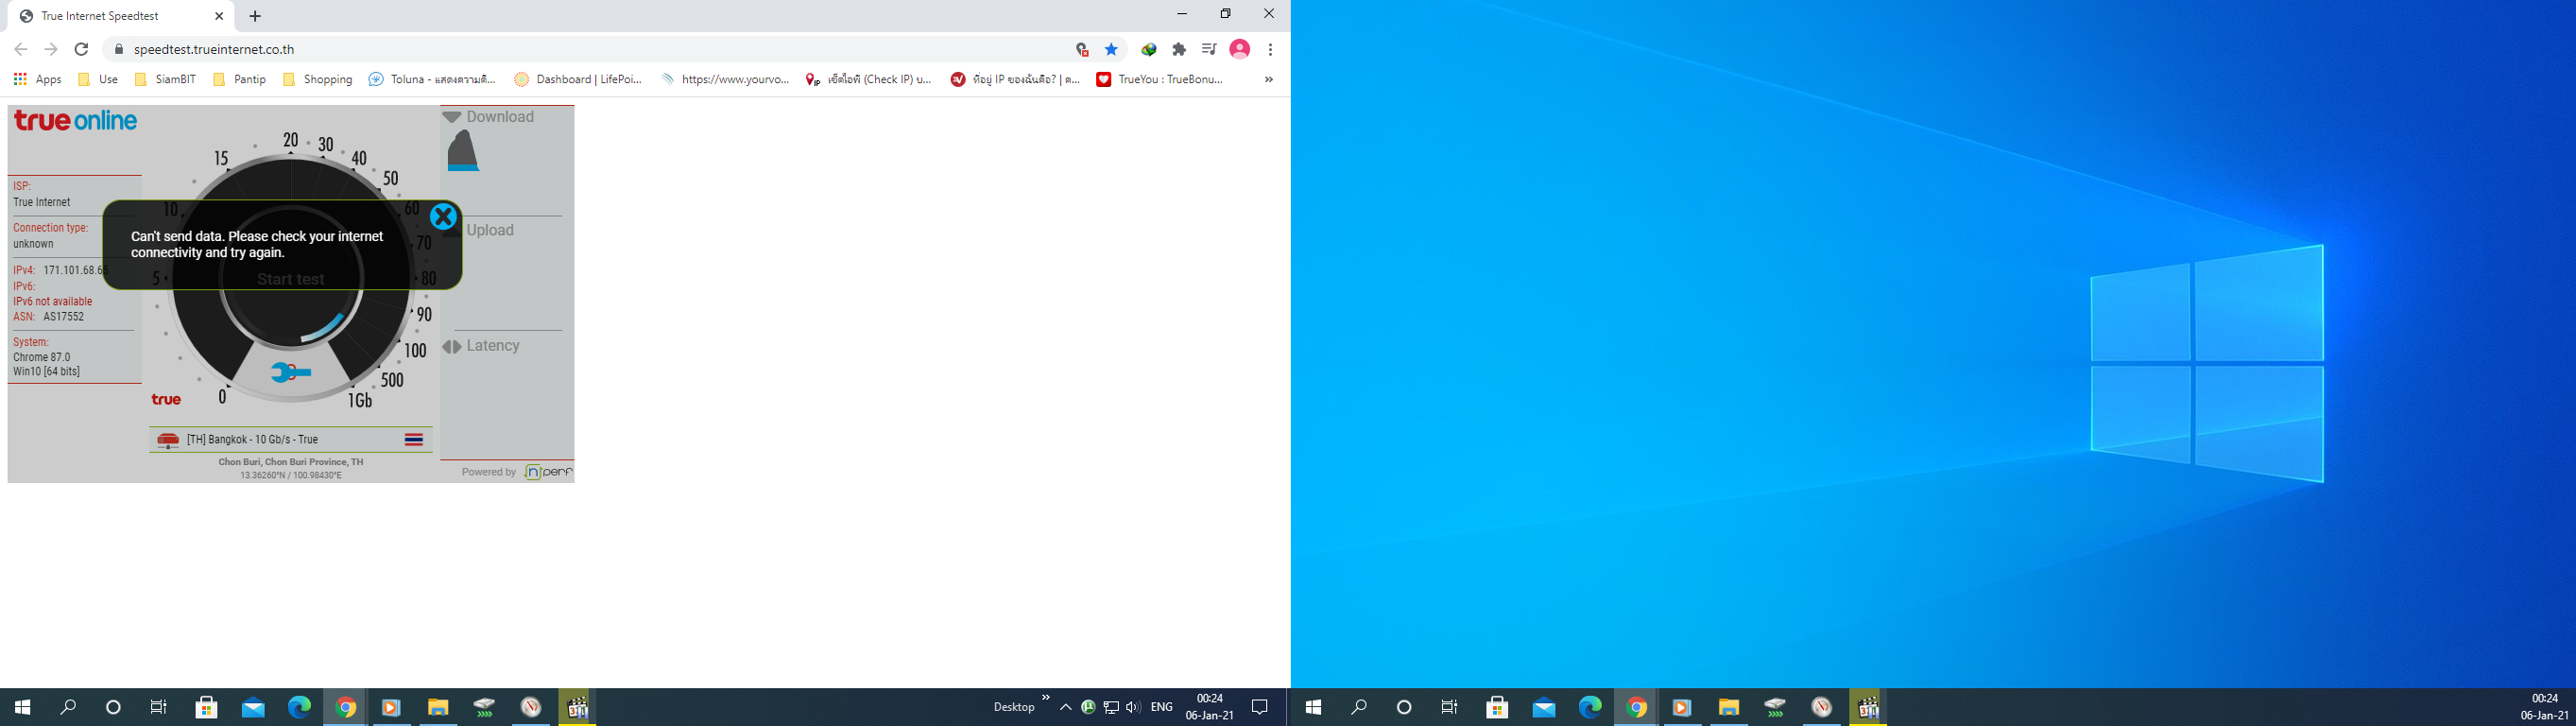
Task: Open the clock on the second monitor taskbar
Action: 2544,707
